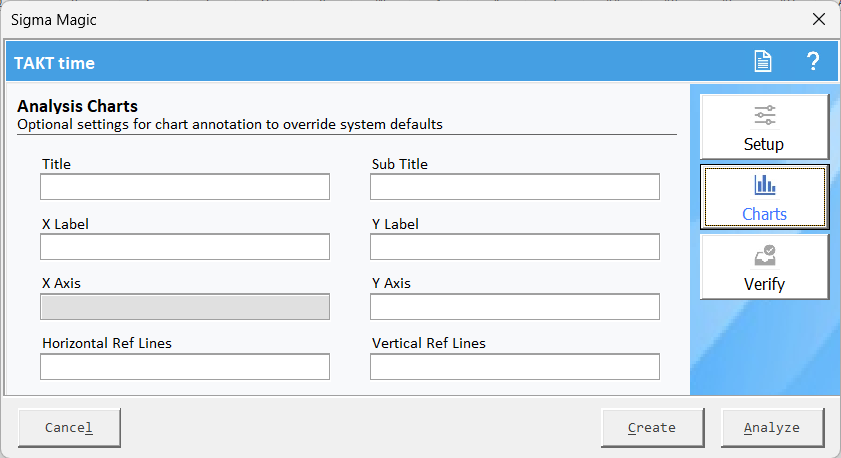841x458 pixels.
Task: Click into the X Label field
Action: point(185,247)
